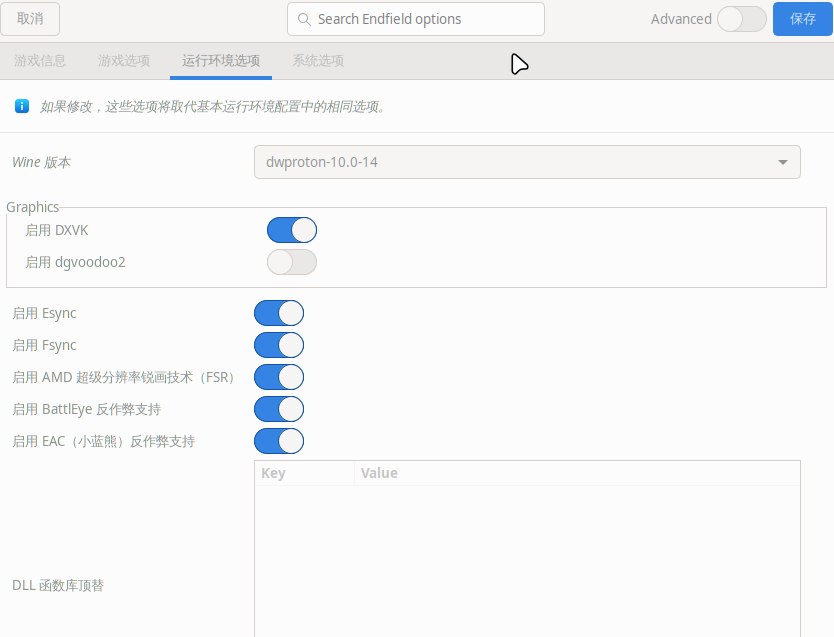Focus the Search Endfield options field

click(425, 19)
